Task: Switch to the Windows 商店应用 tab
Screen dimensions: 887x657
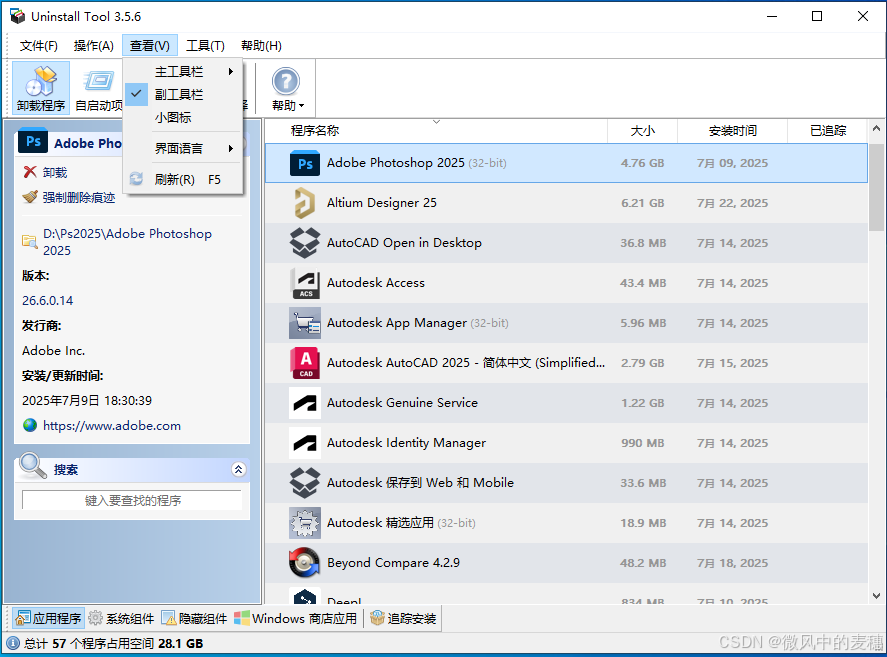Action: point(295,619)
